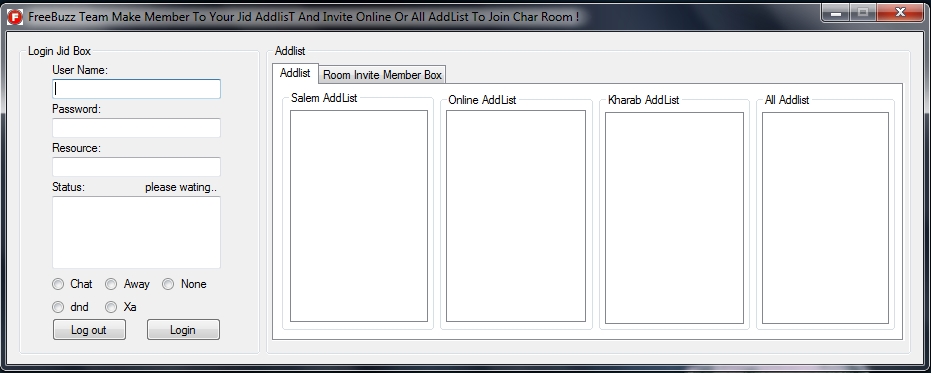The image size is (931, 373).
Task: Select the Away status radio button
Action: (x=111, y=285)
